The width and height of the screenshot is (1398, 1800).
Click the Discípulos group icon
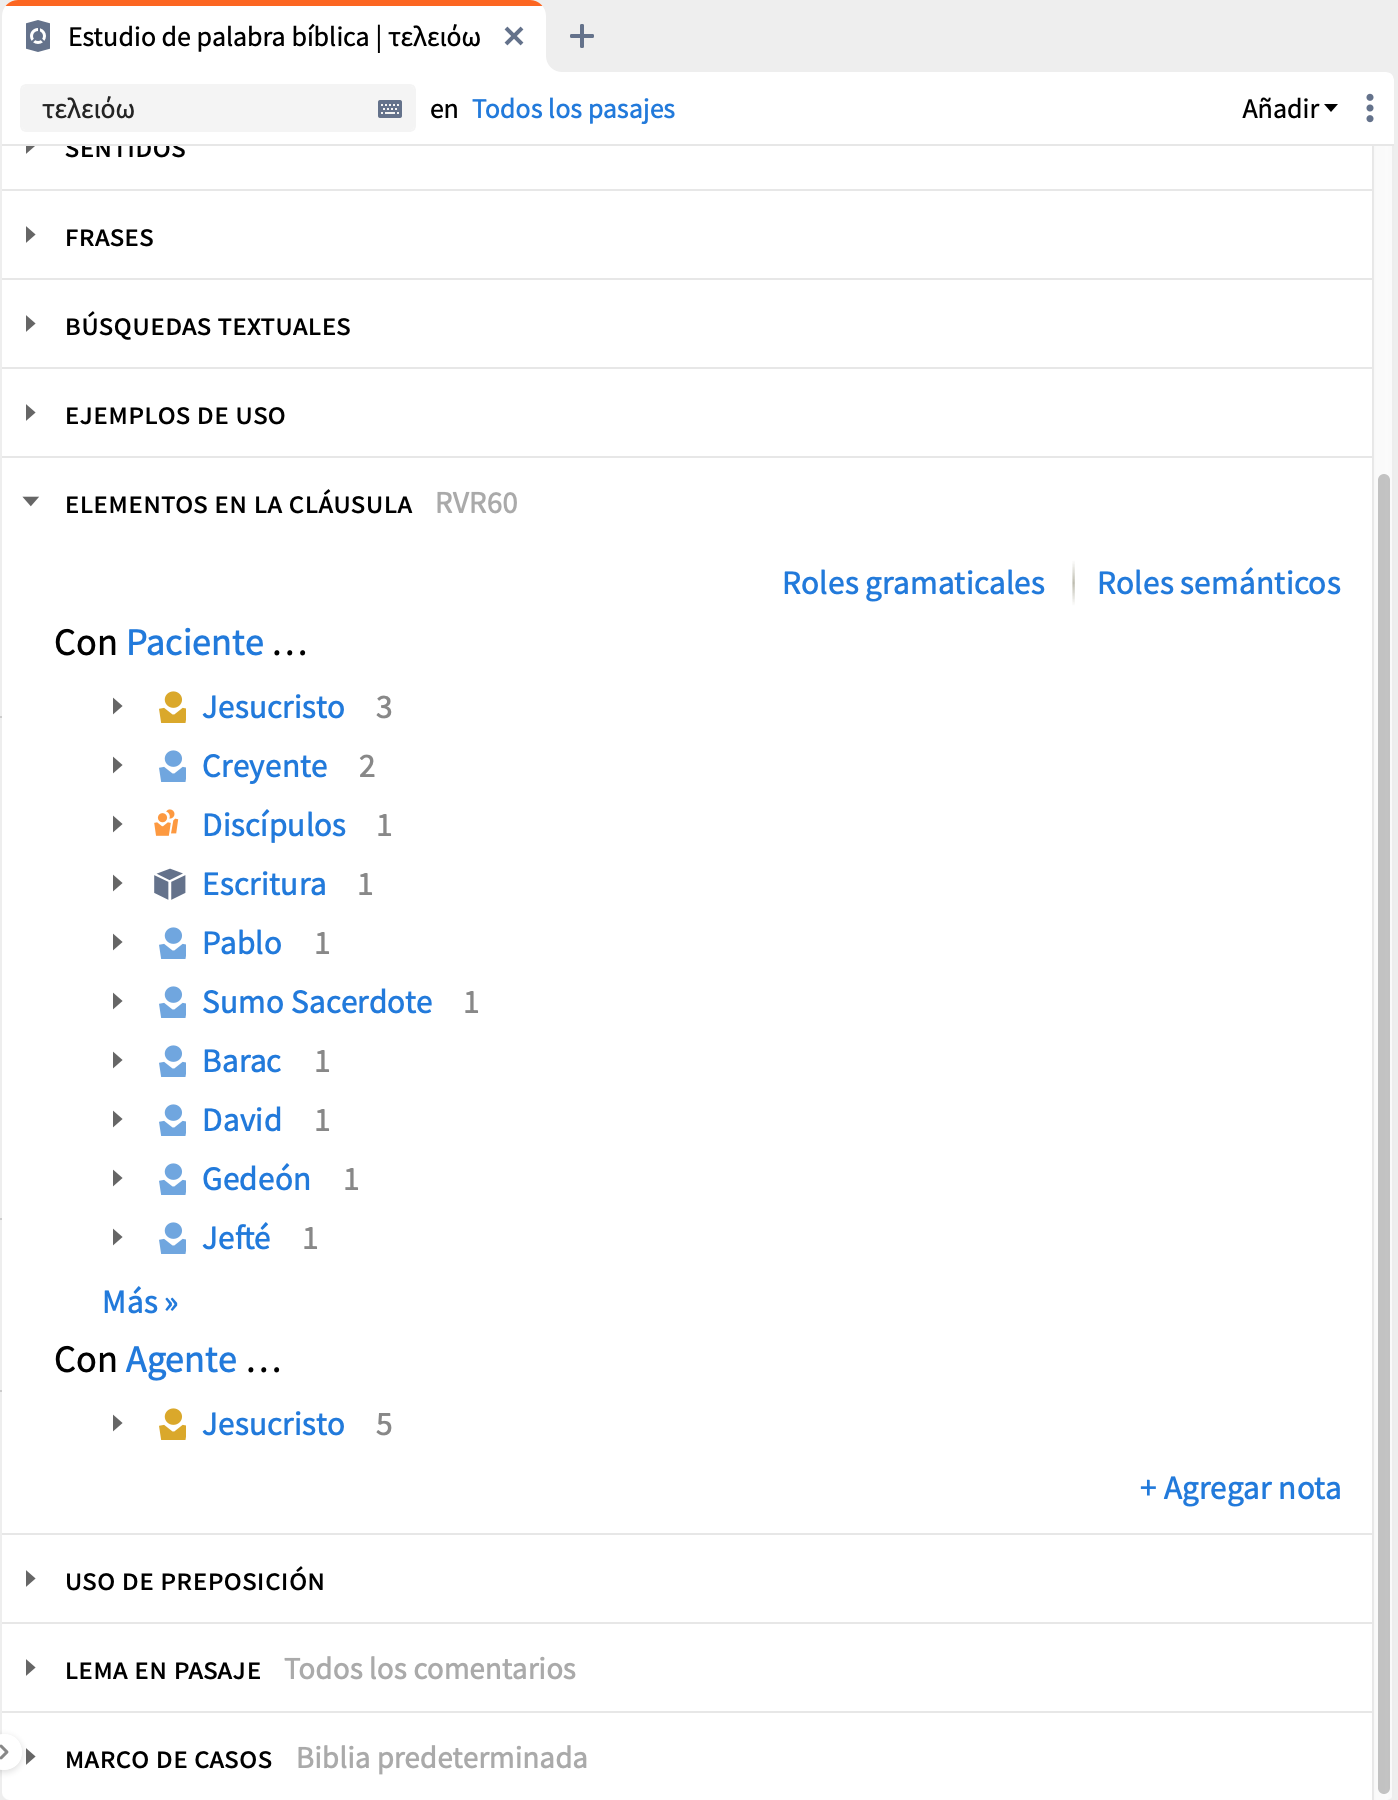pyautogui.click(x=167, y=825)
